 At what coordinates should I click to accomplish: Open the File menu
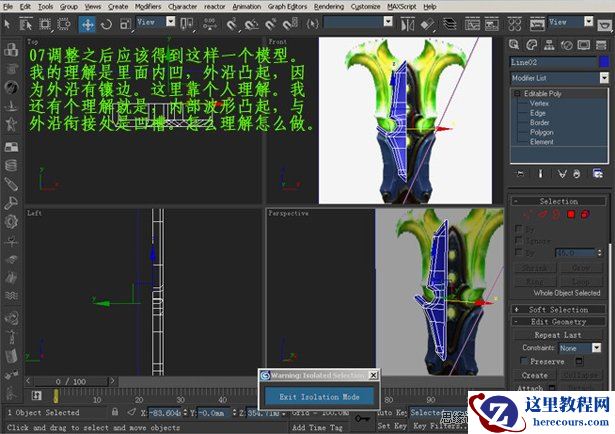pyautogui.click(x=8, y=7)
